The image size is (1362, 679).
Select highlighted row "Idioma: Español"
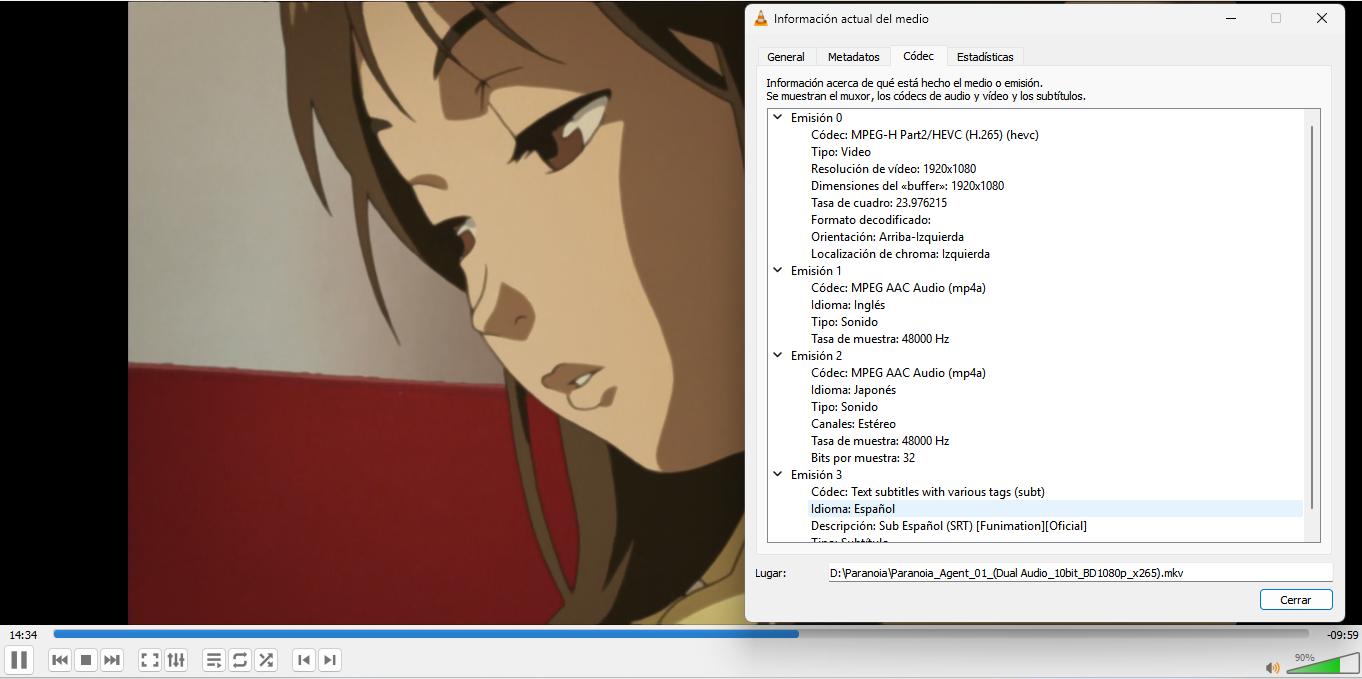pyautogui.click(x=1055, y=509)
